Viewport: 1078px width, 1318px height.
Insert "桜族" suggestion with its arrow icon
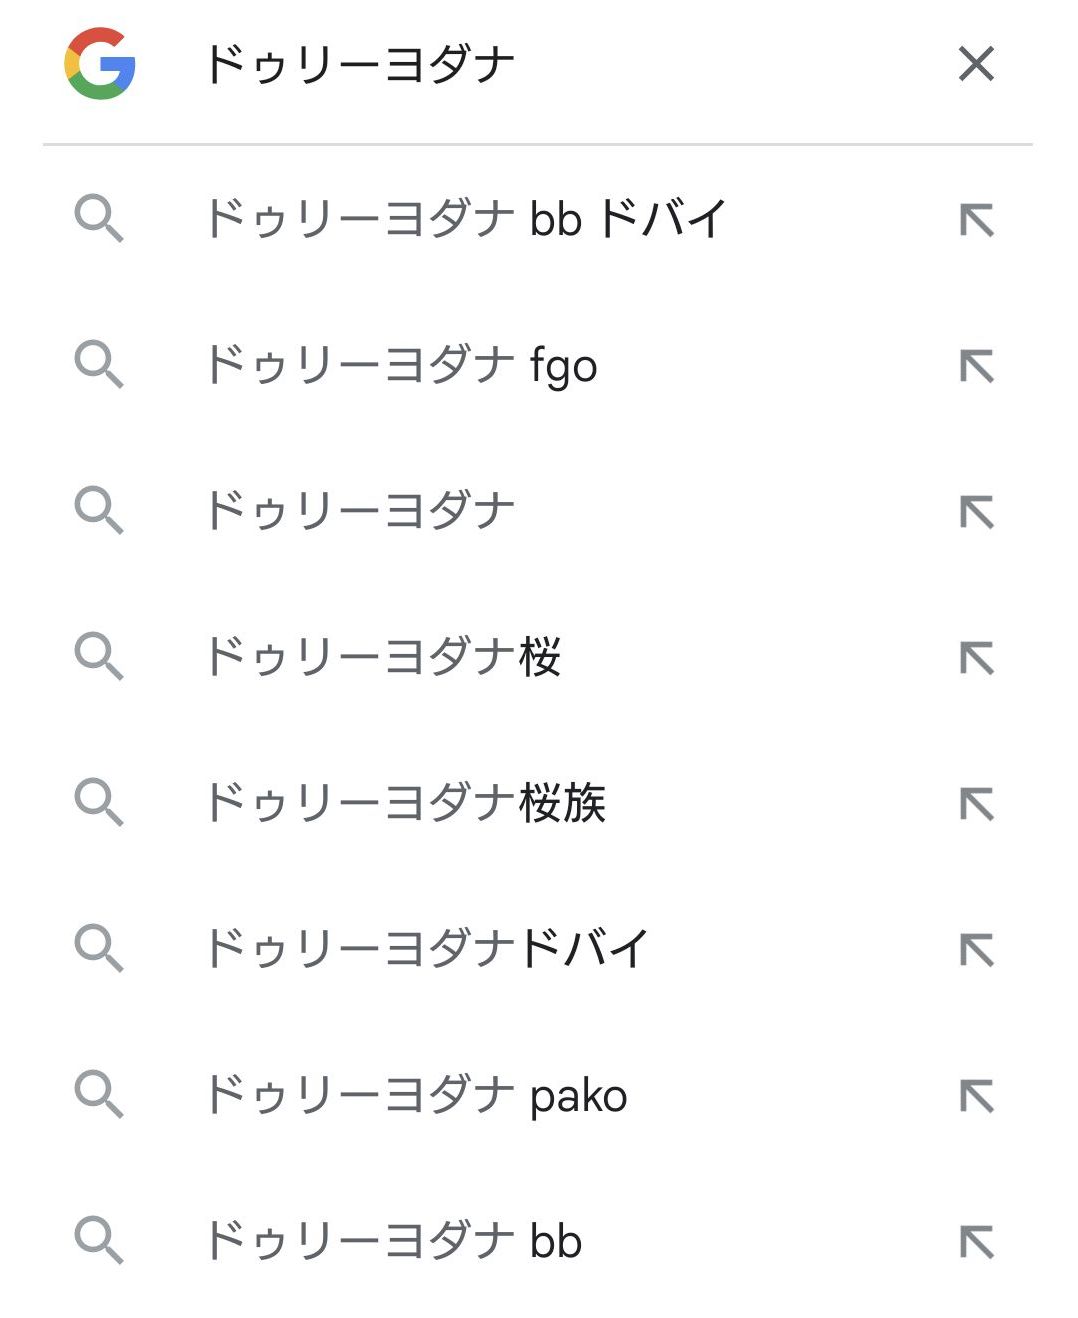pyautogui.click(x=976, y=804)
